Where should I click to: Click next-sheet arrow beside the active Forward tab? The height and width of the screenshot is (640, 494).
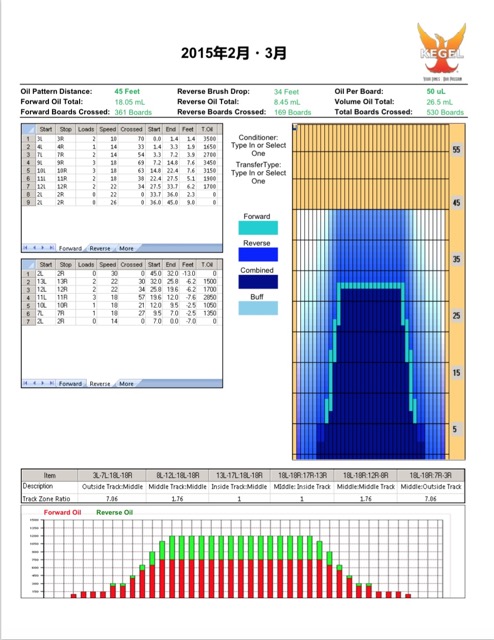[x=43, y=248]
